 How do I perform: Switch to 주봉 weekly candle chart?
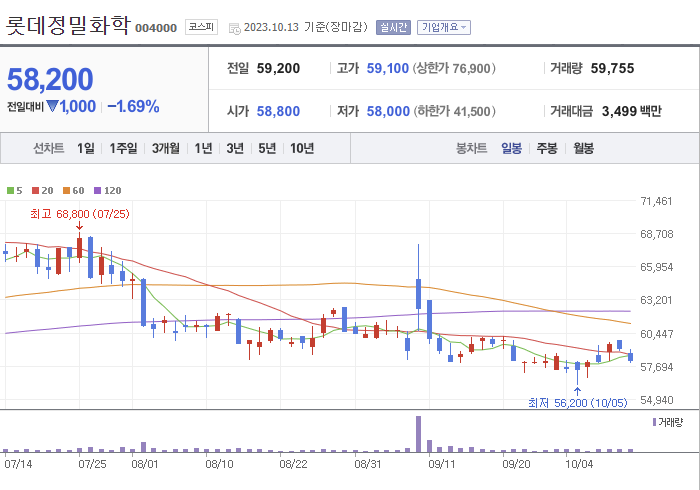coord(547,148)
